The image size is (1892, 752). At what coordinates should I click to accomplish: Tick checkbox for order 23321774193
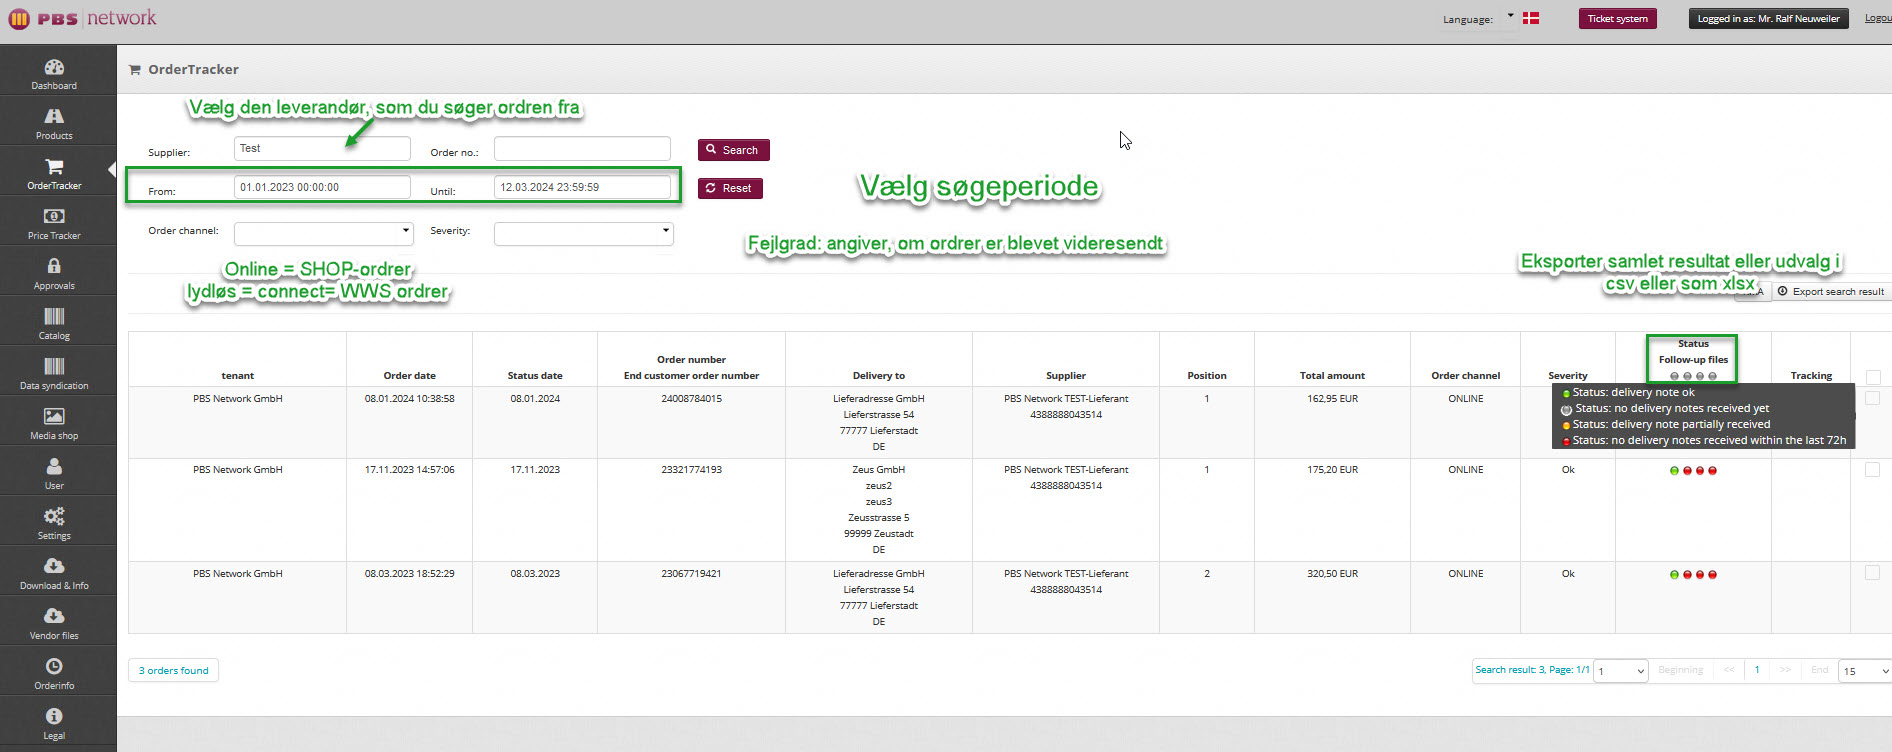(x=1872, y=470)
